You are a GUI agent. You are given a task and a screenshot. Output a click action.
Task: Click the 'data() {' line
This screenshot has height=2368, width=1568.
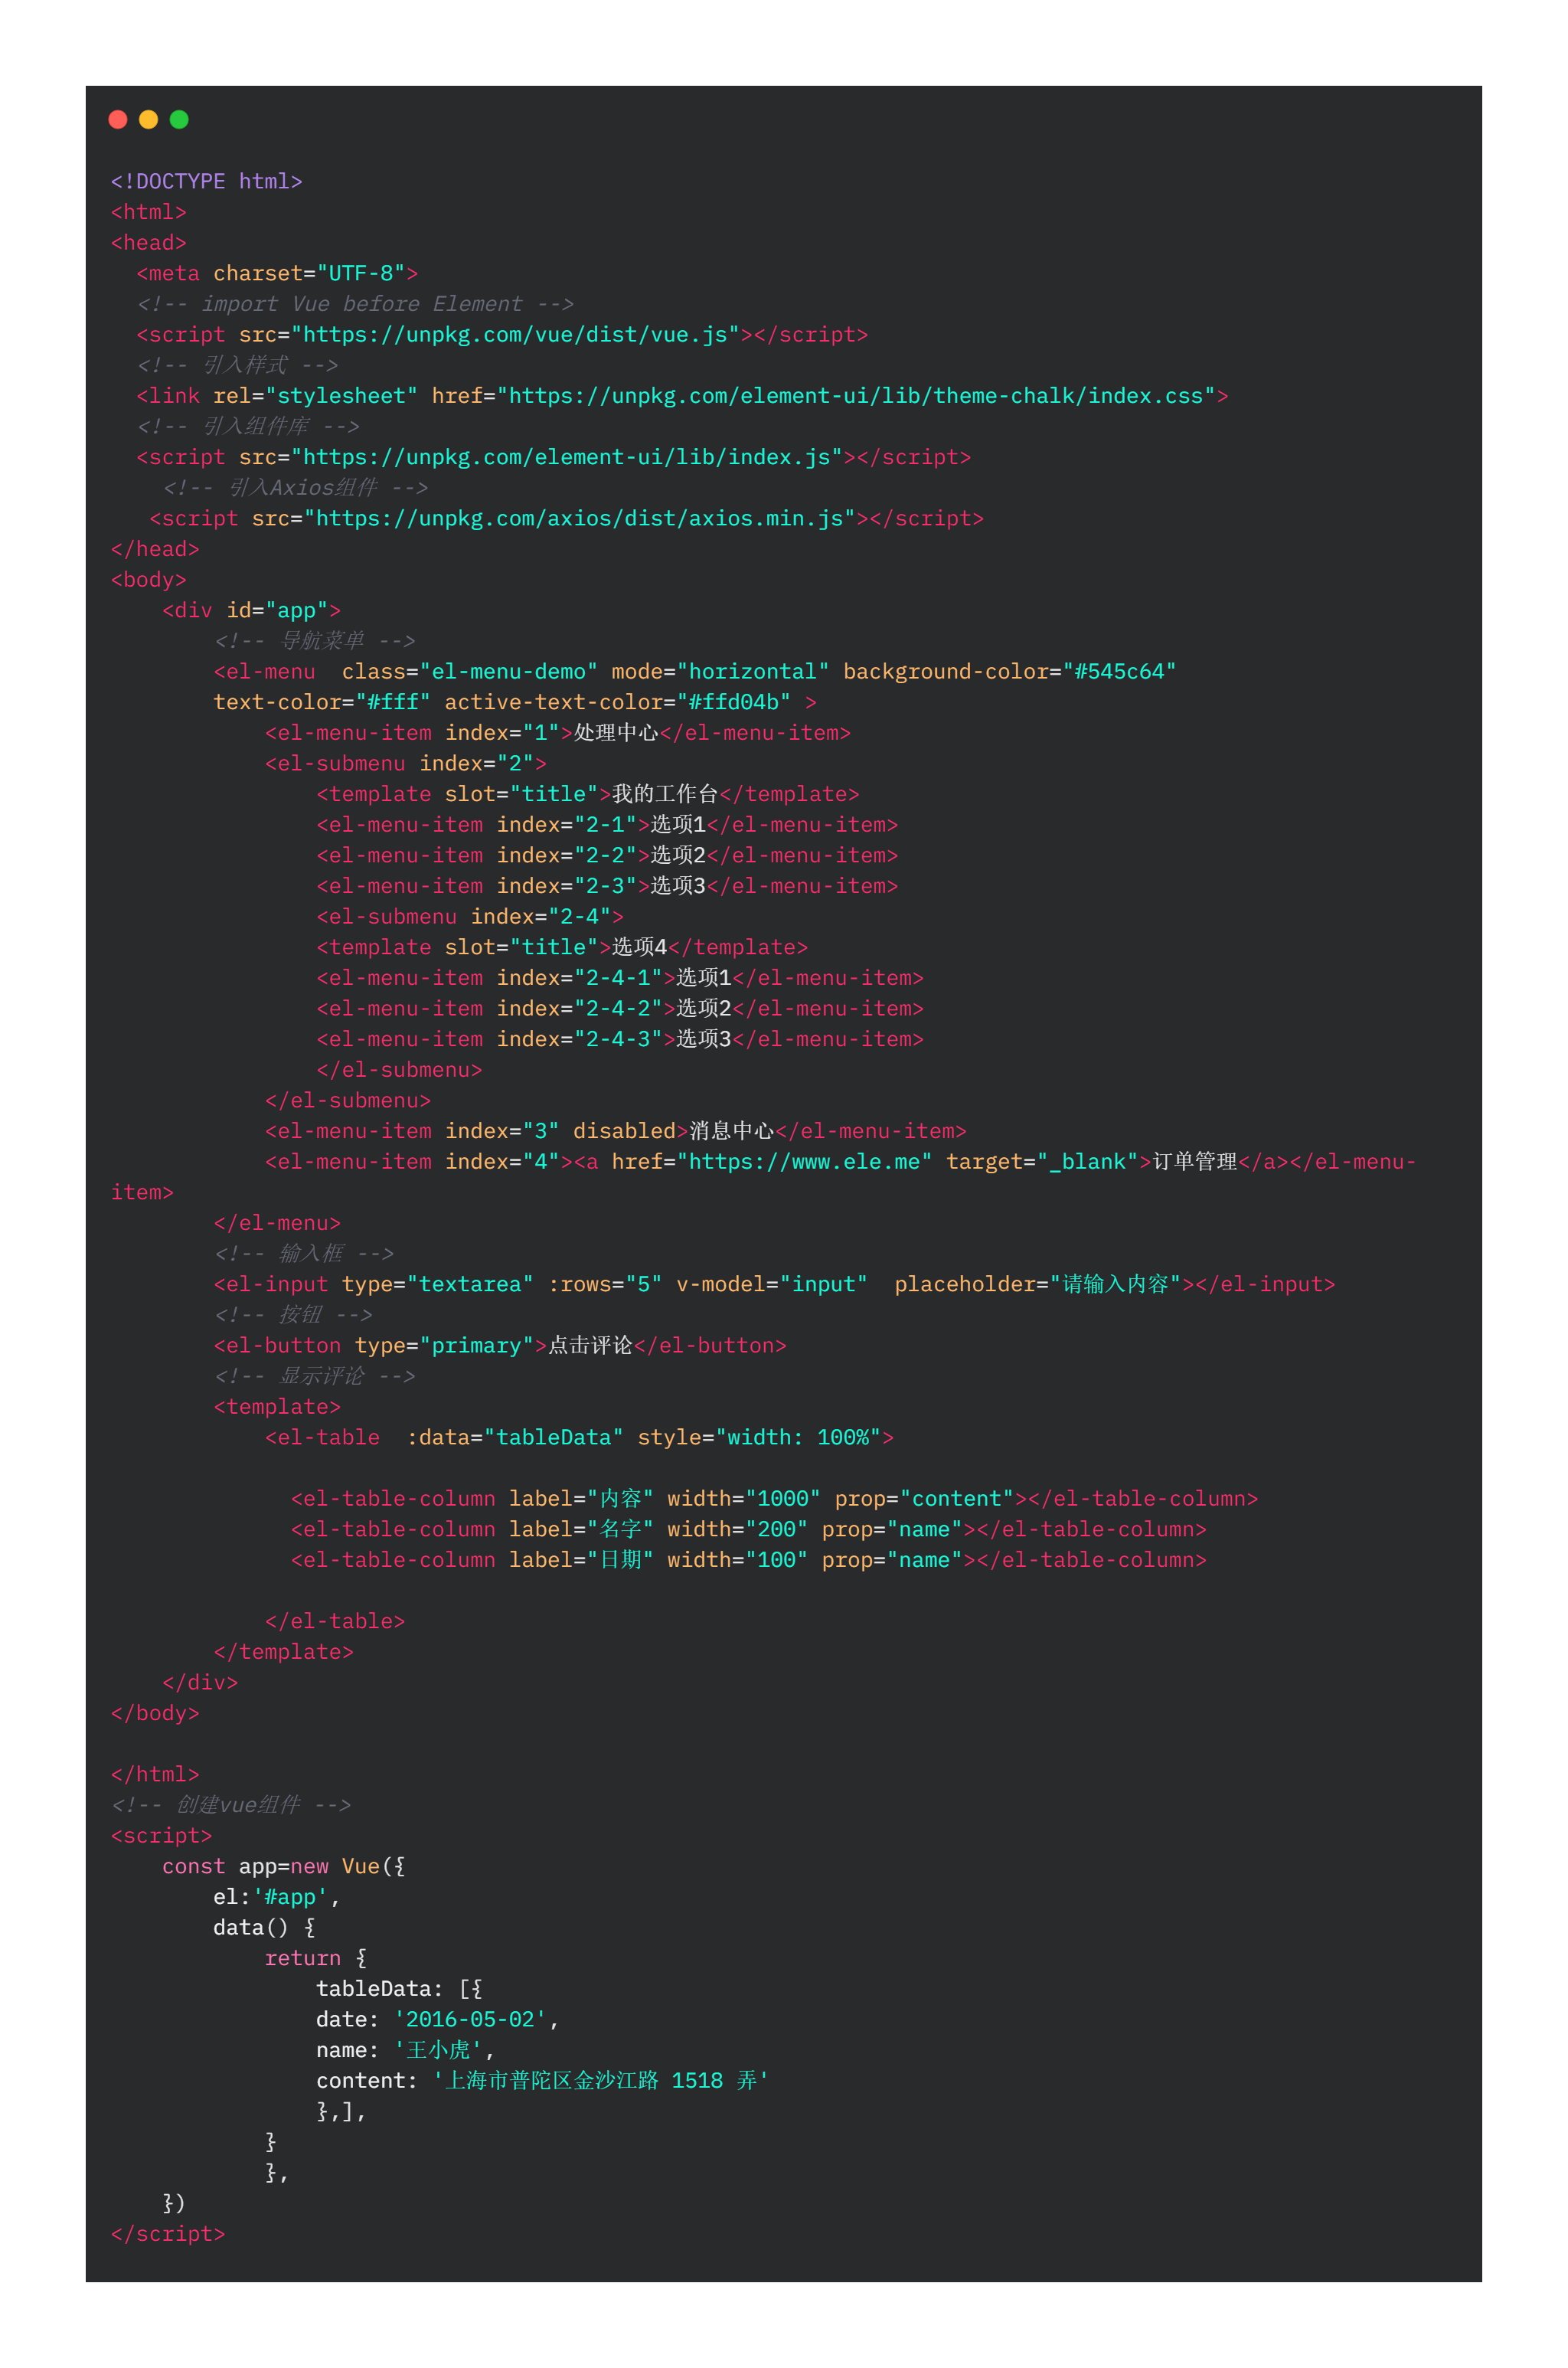point(264,1928)
